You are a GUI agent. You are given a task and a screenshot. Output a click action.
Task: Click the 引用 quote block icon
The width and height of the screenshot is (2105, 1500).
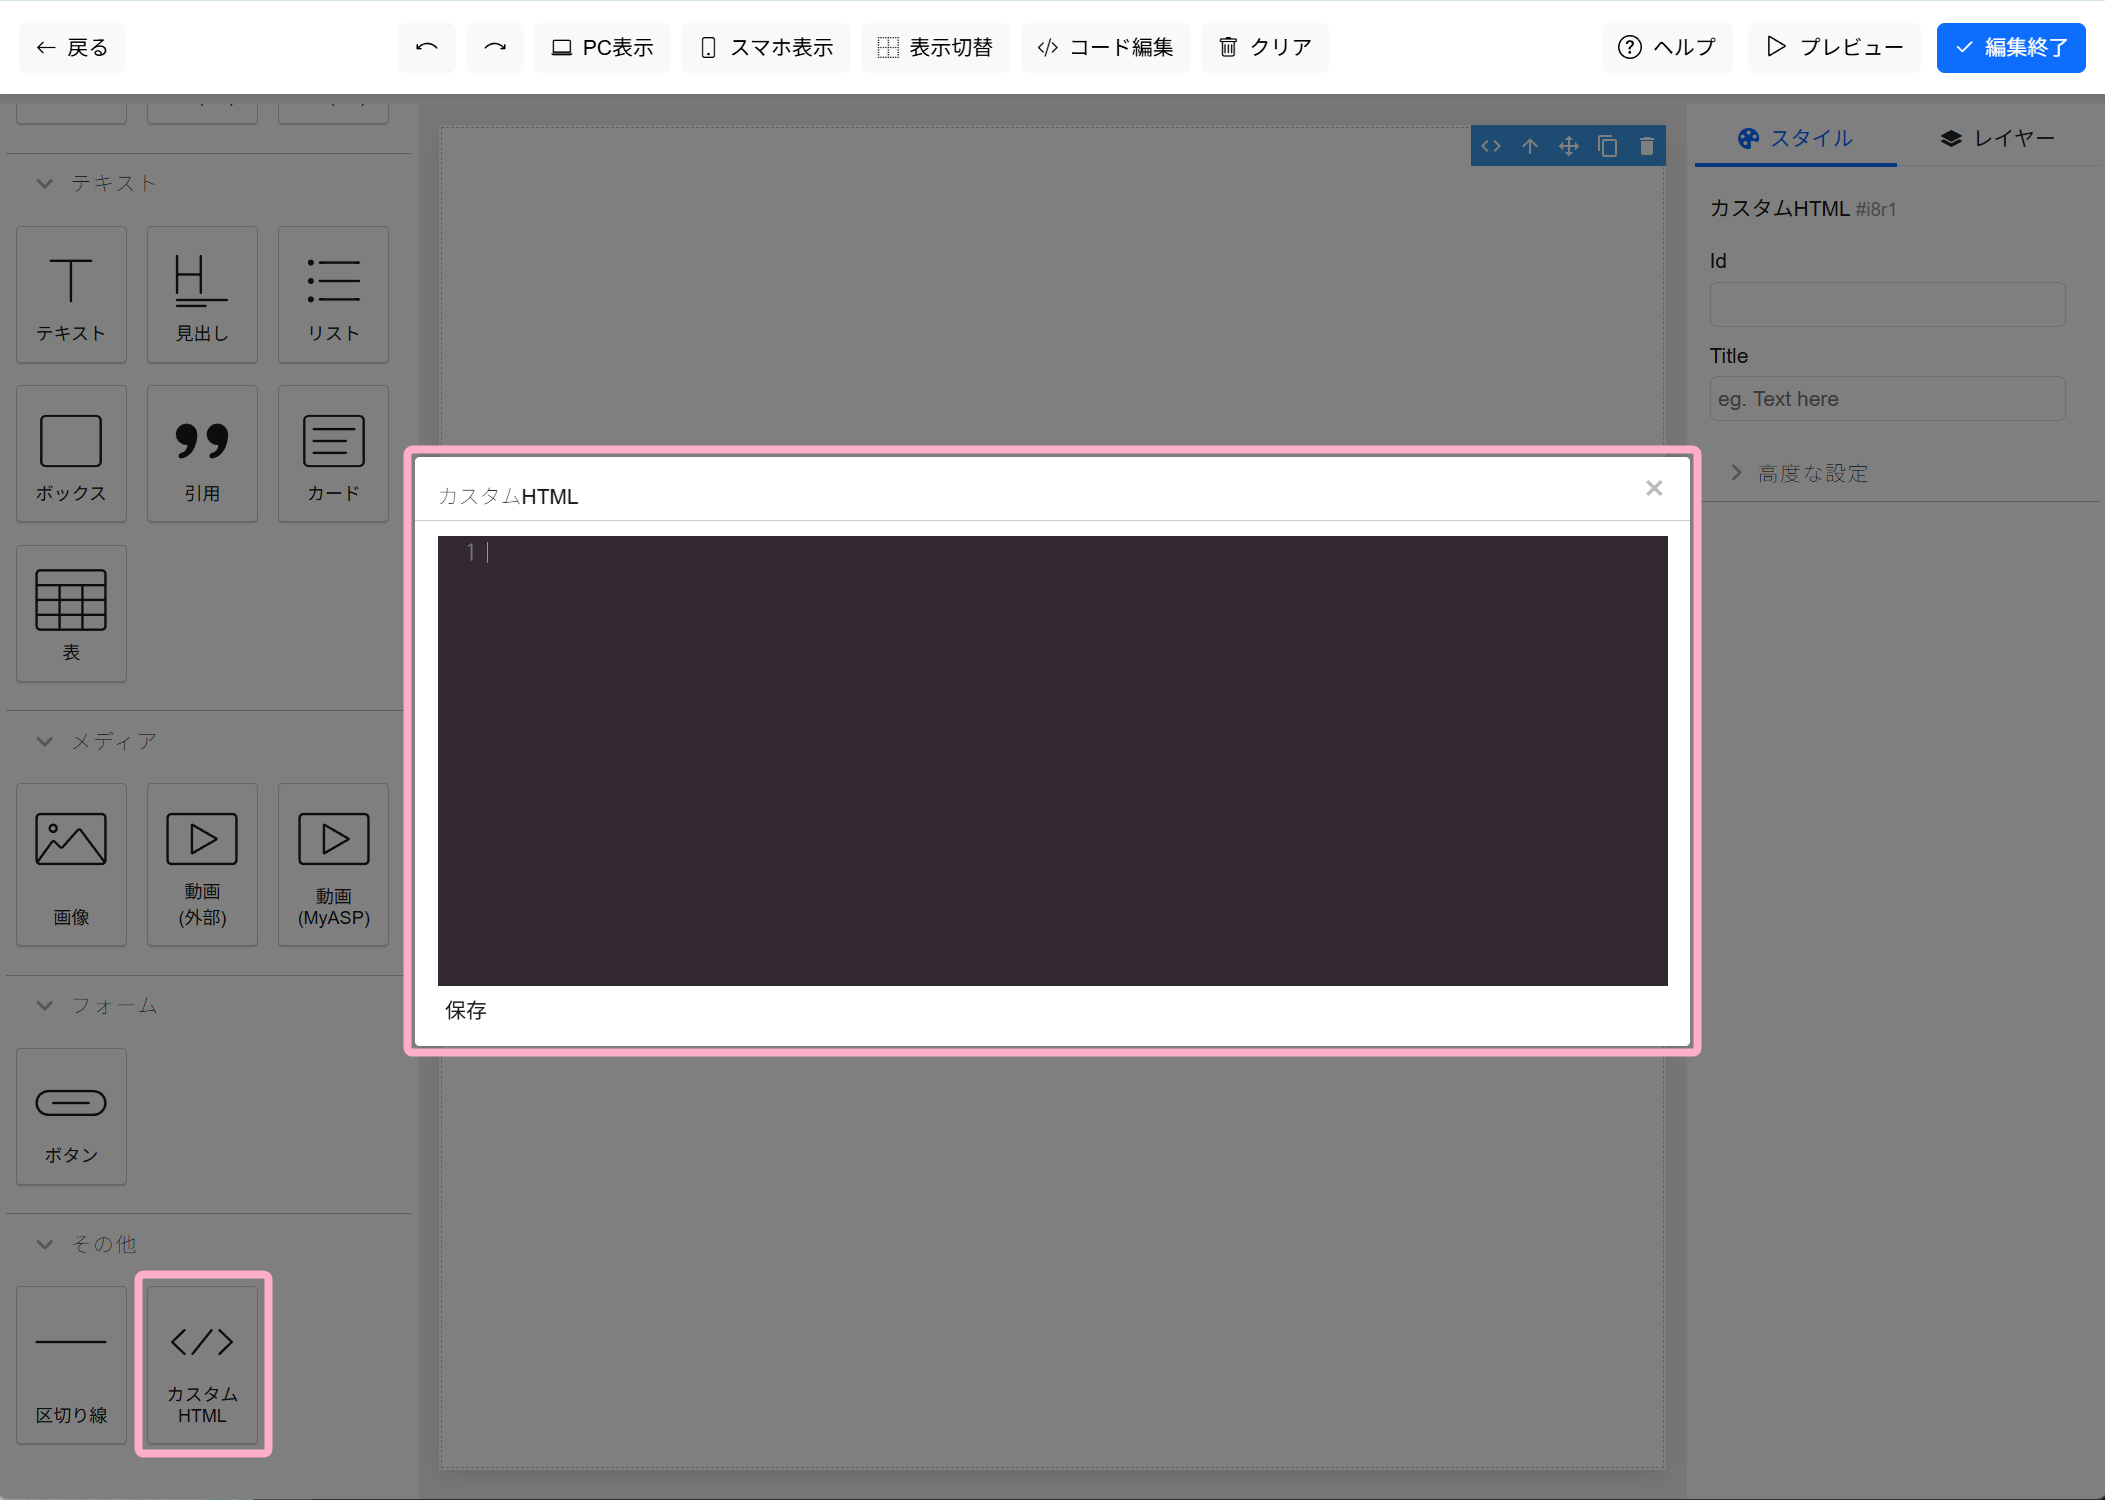coord(202,453)
